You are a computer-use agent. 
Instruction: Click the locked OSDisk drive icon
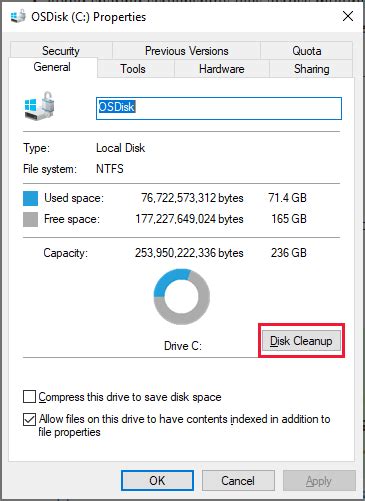click(x=40, y=106)
